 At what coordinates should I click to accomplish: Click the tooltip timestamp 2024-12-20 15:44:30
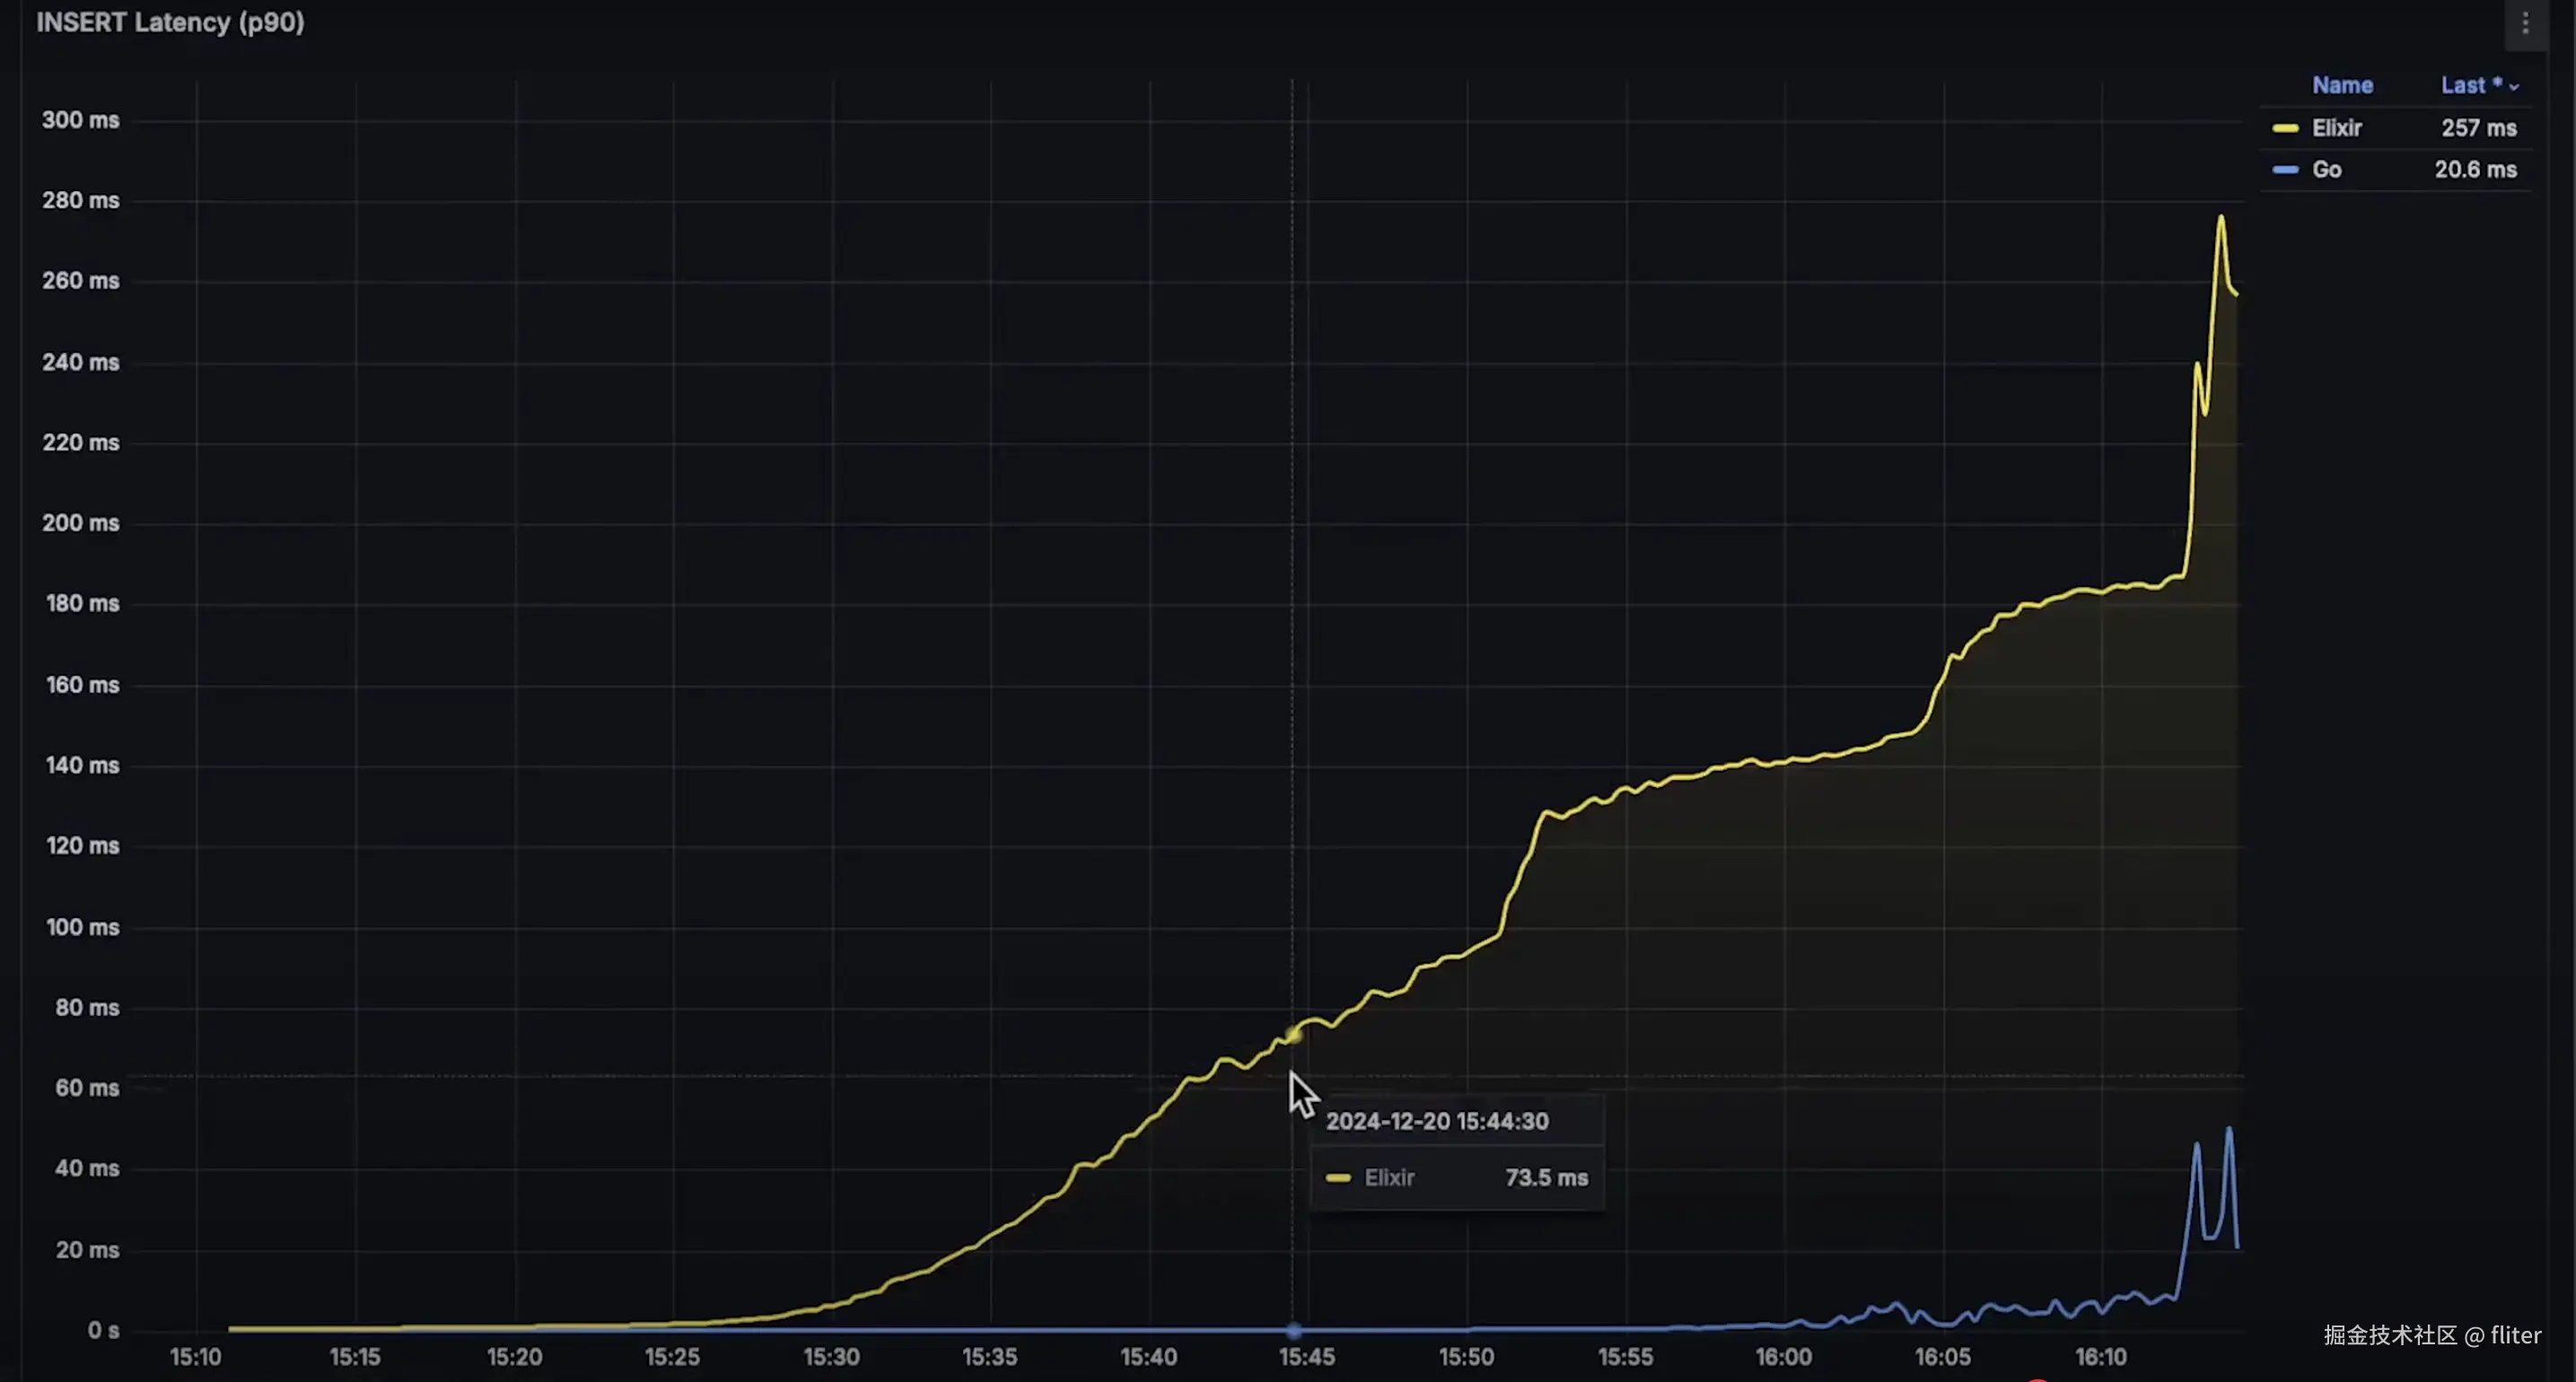click(1436, 1121)
